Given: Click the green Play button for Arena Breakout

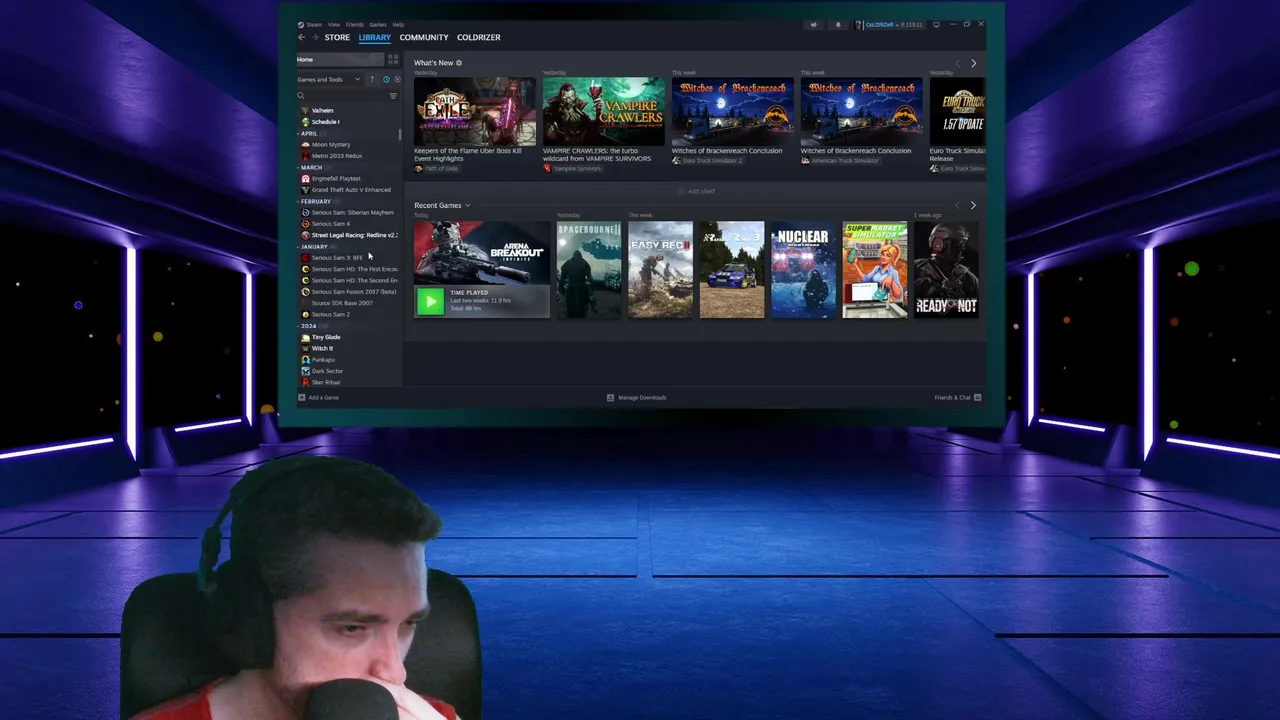Looking at the screenshot, I should [x=430, y=302].
